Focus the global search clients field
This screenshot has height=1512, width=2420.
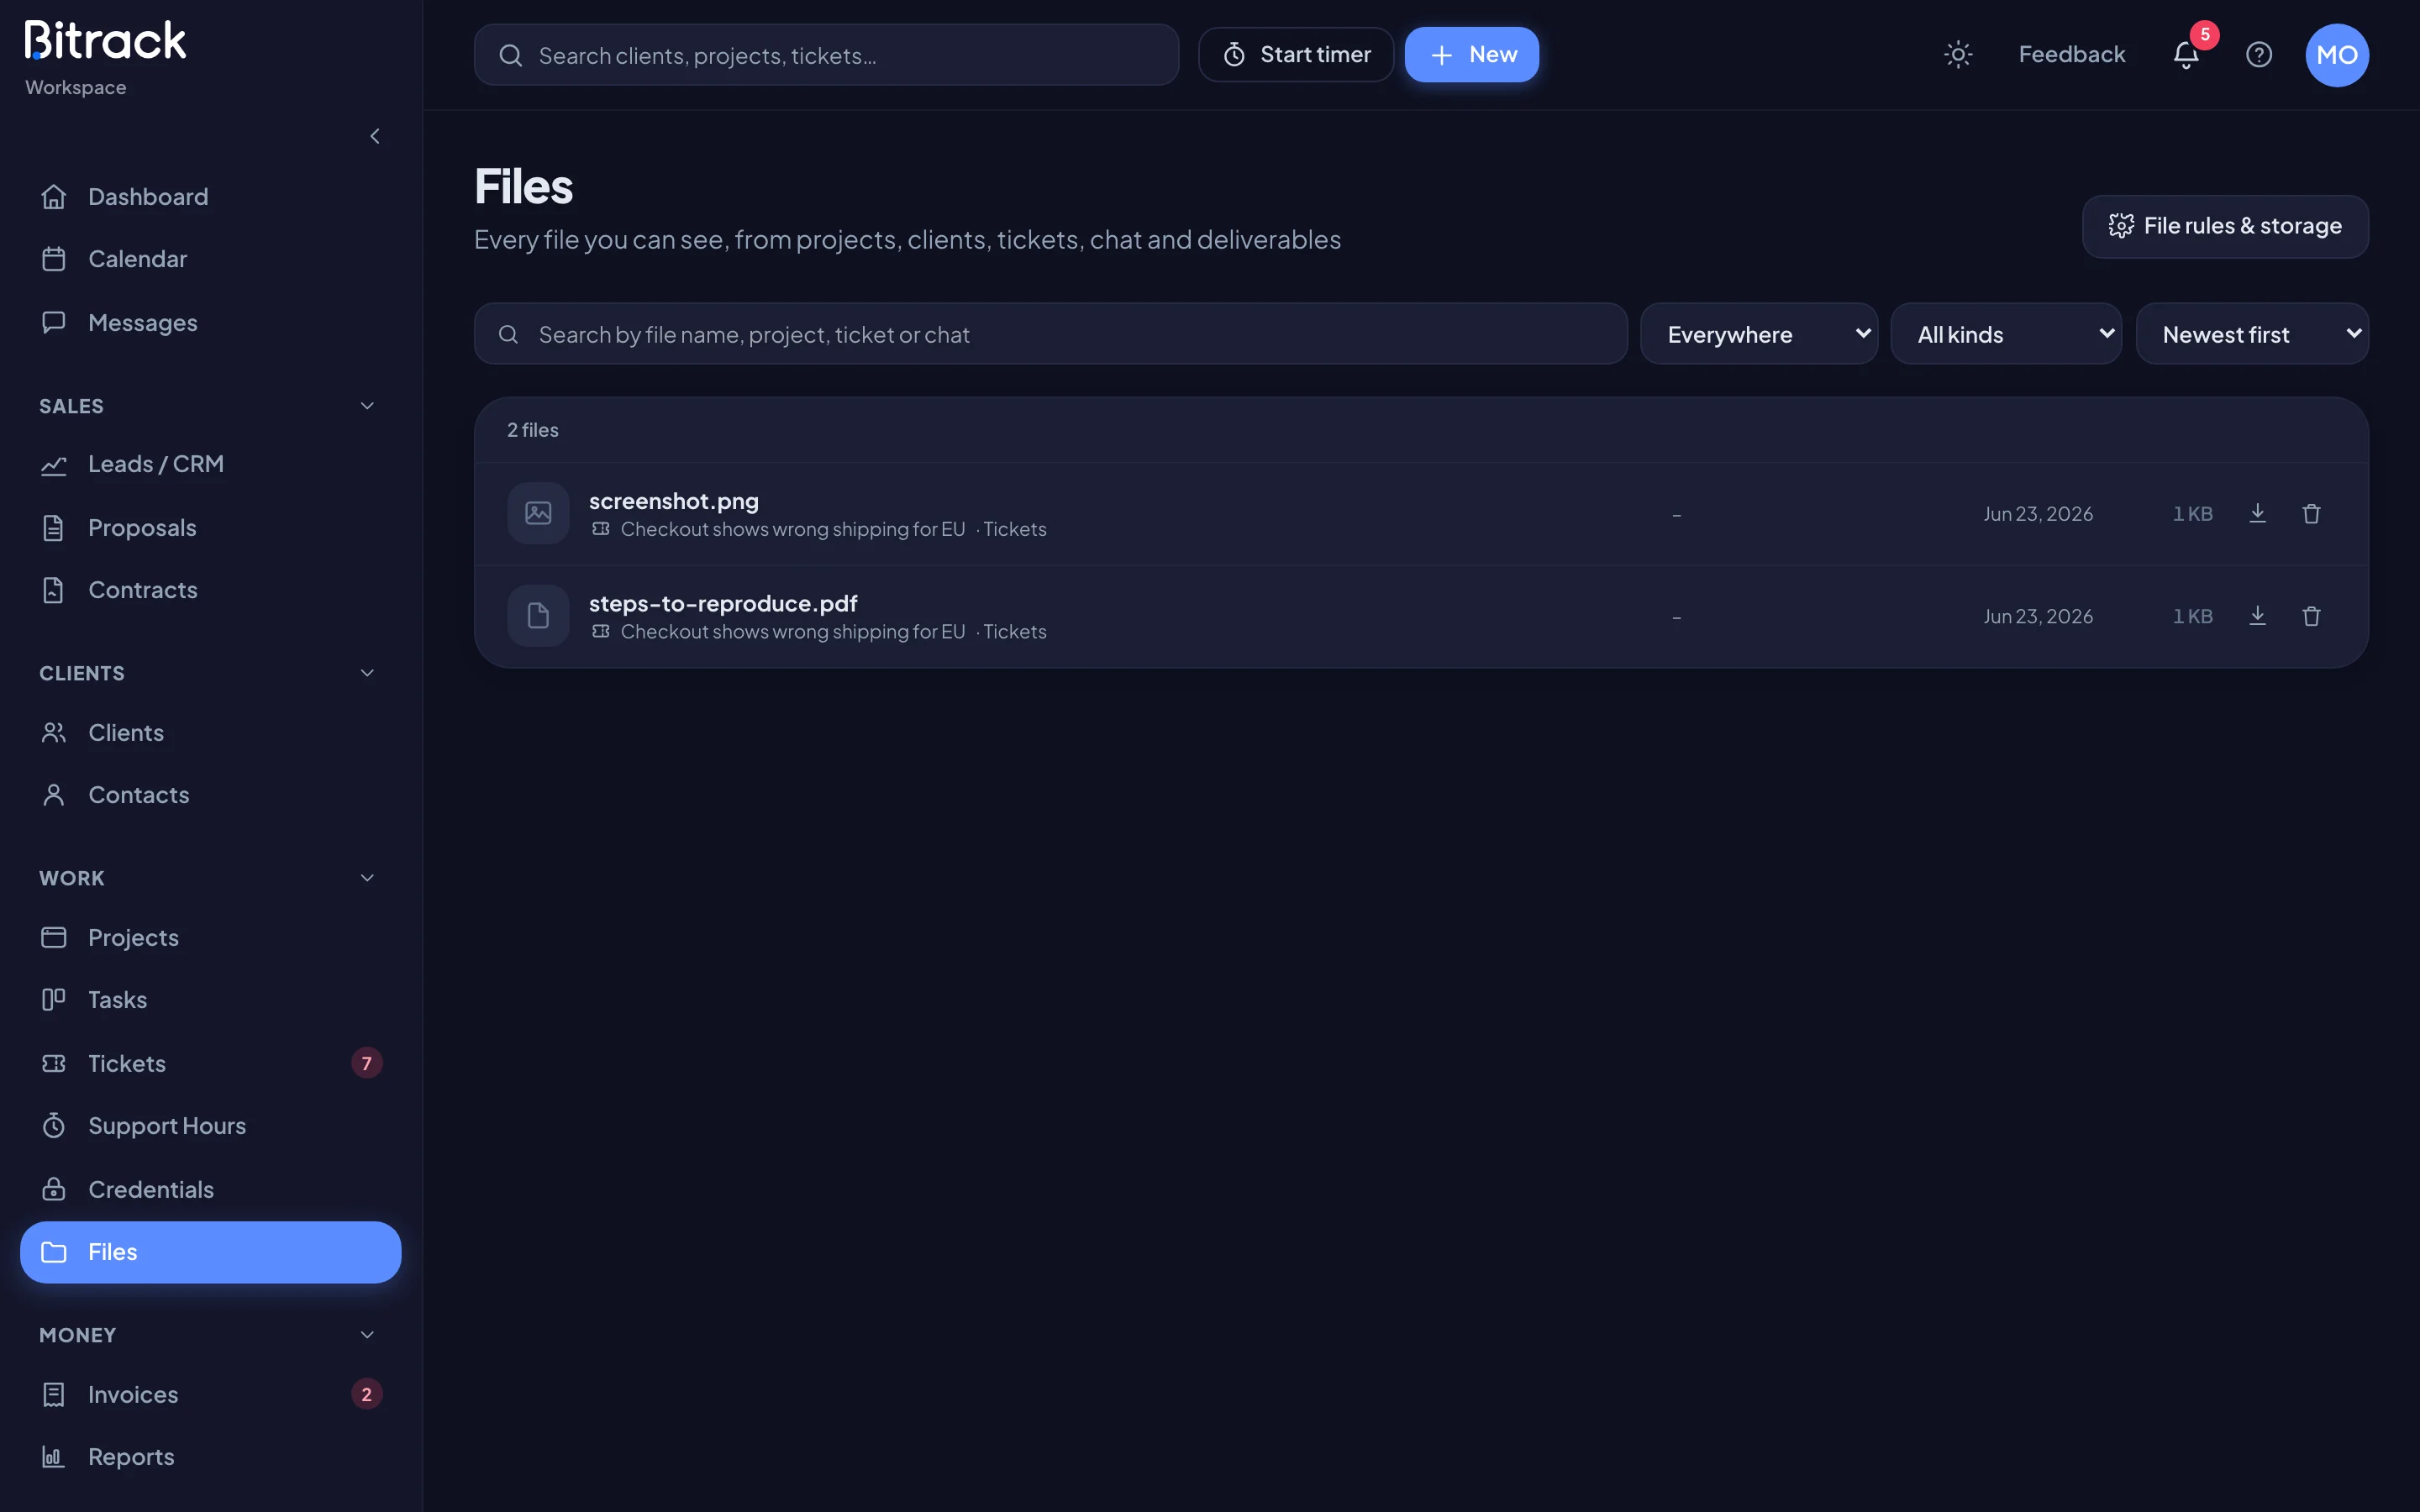coord(826,55)
